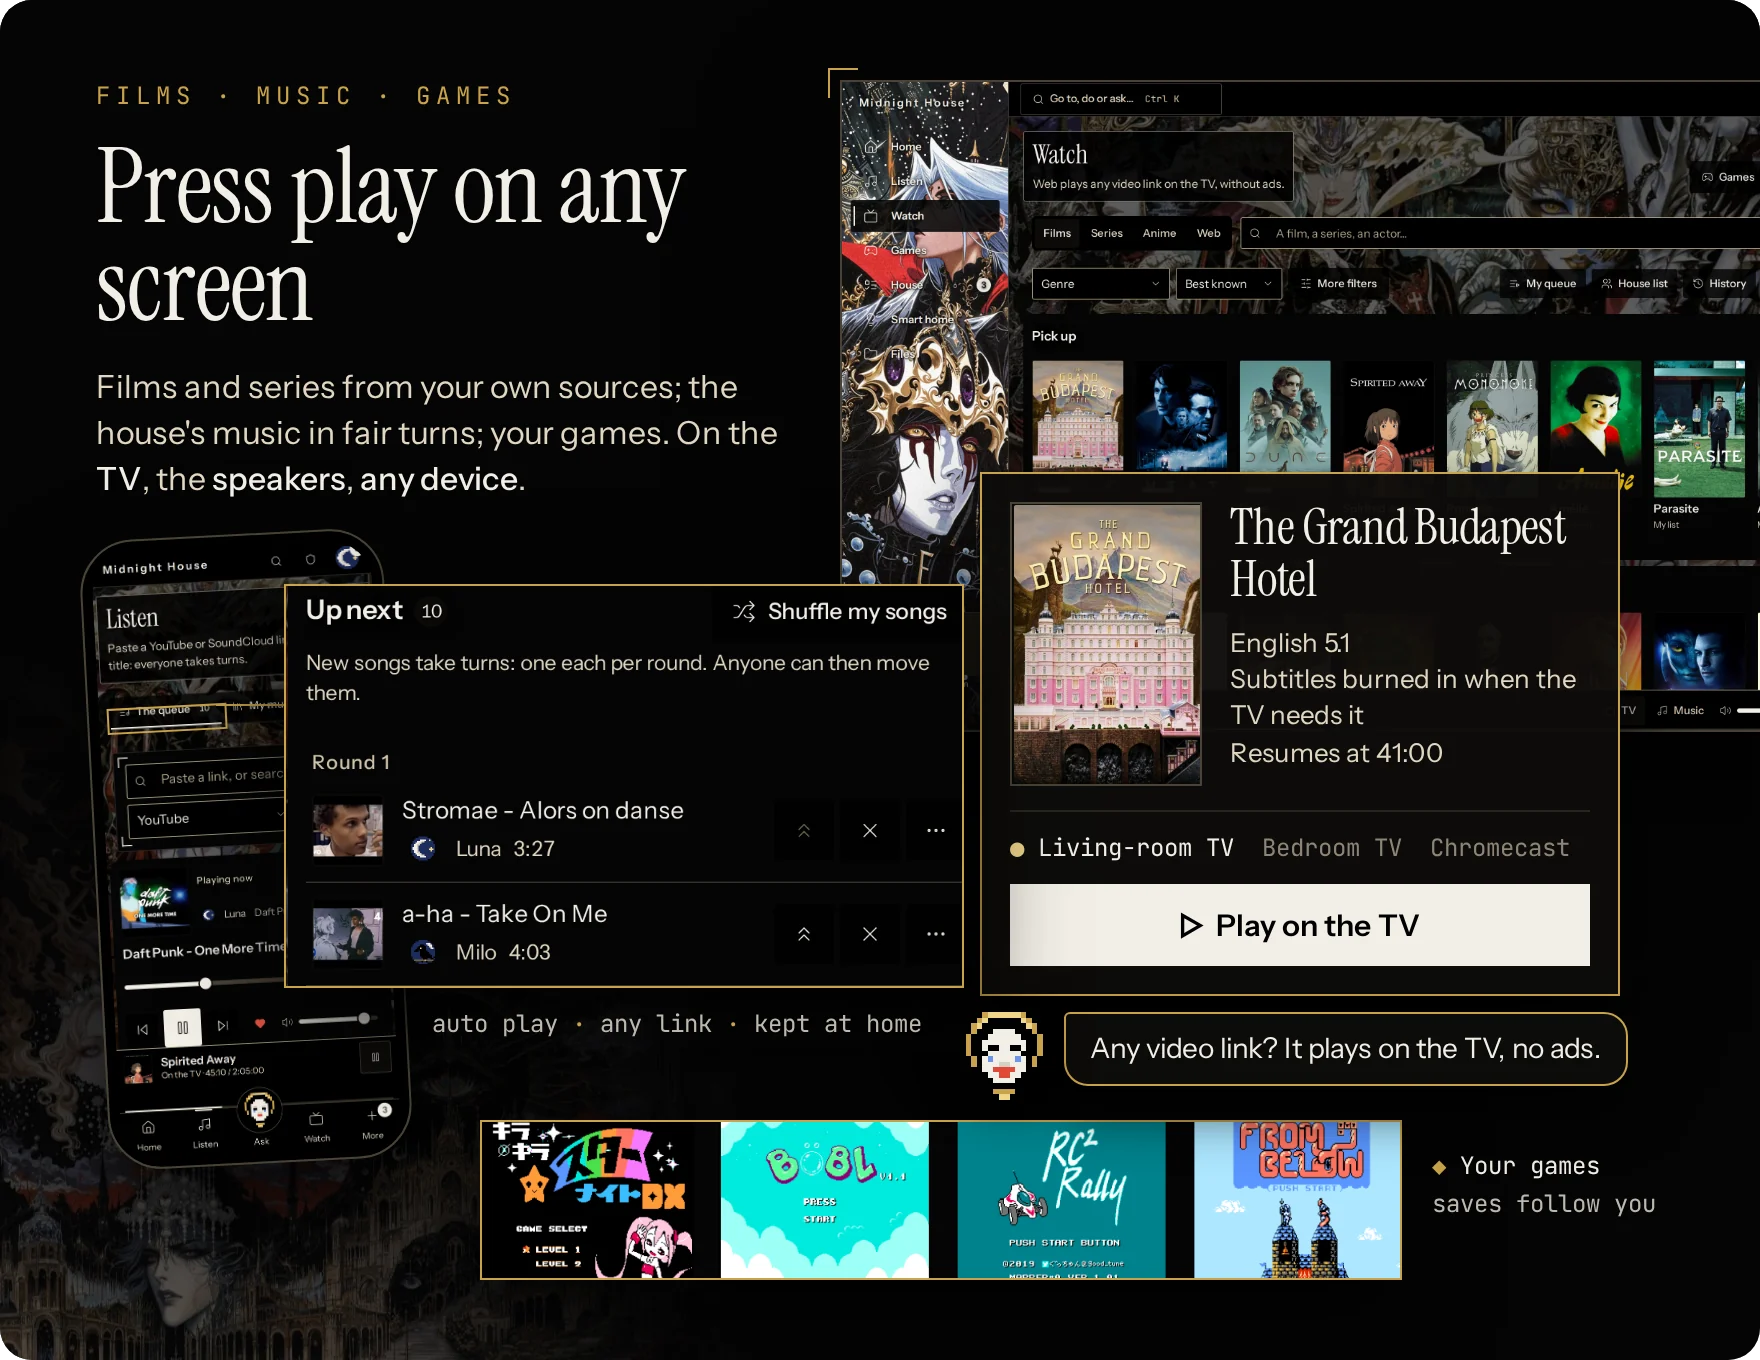
Task: Click the Music control in the desktop player bar
Action: click(x=1680, y=710)
